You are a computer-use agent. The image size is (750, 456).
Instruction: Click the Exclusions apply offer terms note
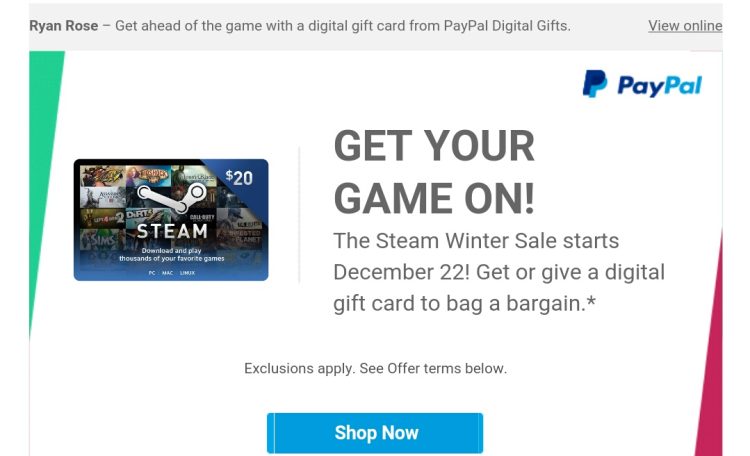coord(375,368)
